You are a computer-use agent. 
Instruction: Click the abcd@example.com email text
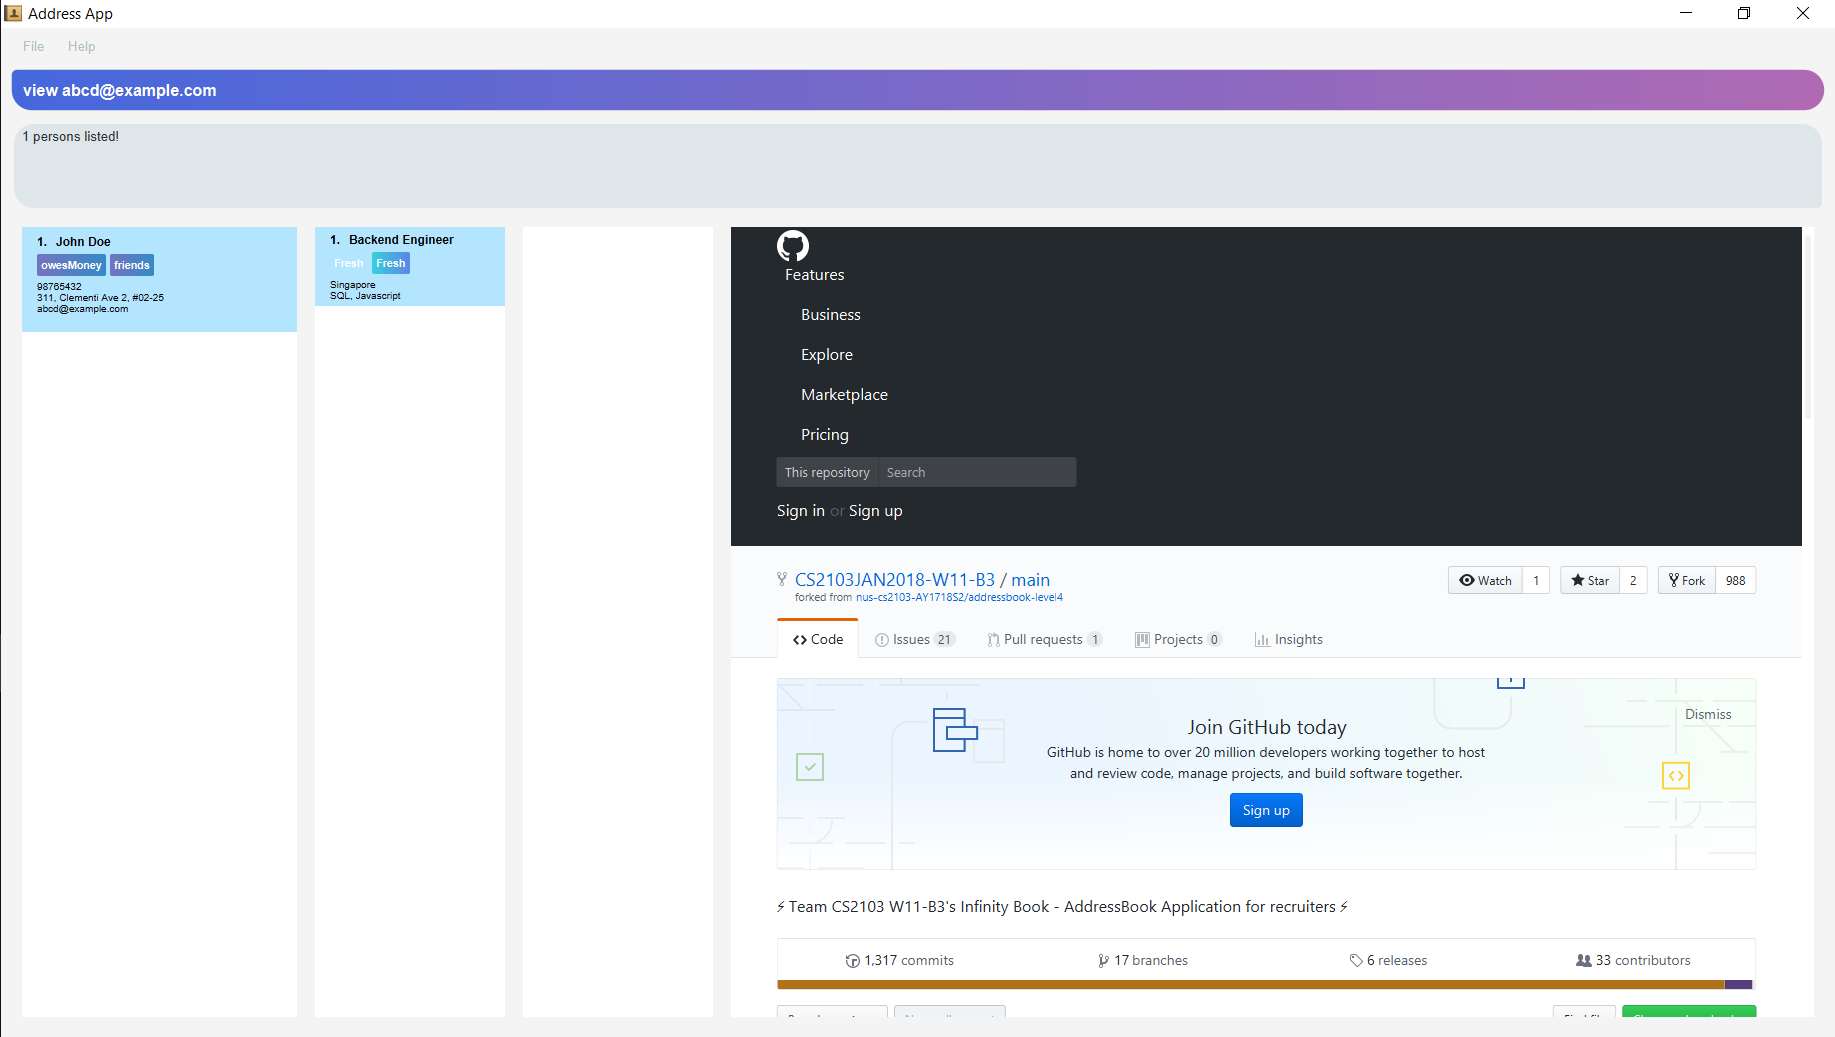tap(83, 309)
